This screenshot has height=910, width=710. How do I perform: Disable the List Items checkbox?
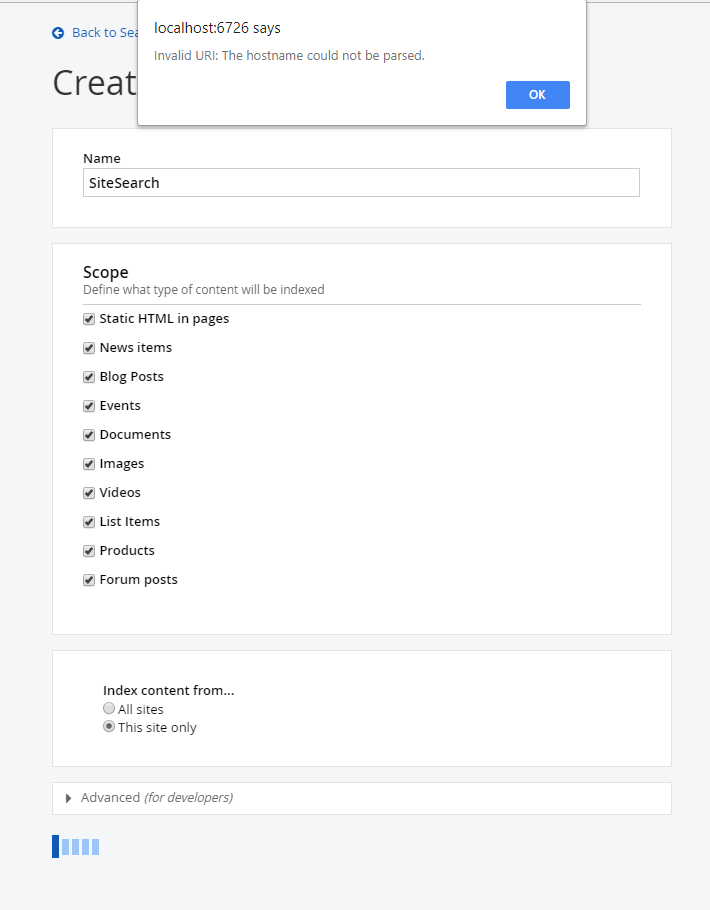tap(89, 521)
